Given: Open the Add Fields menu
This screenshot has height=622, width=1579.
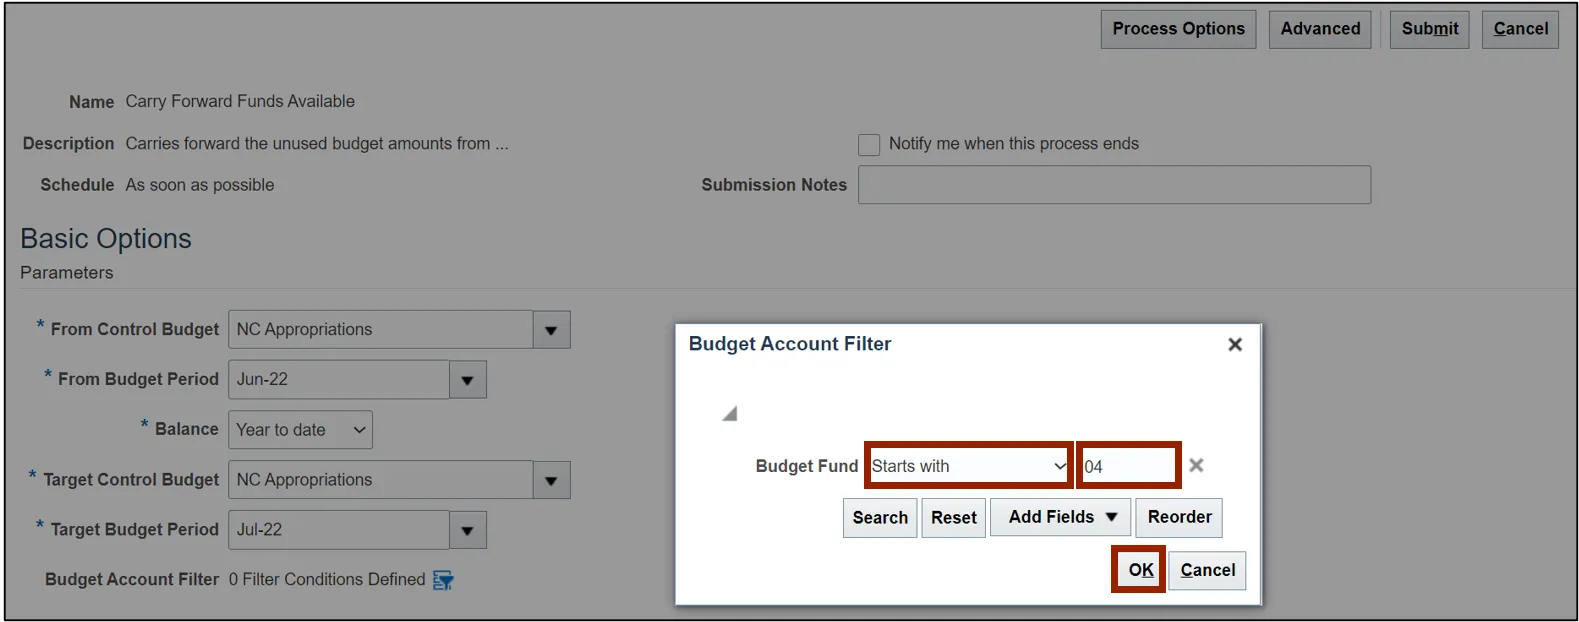Looking at the screenshot, I should click(1061, 517).
